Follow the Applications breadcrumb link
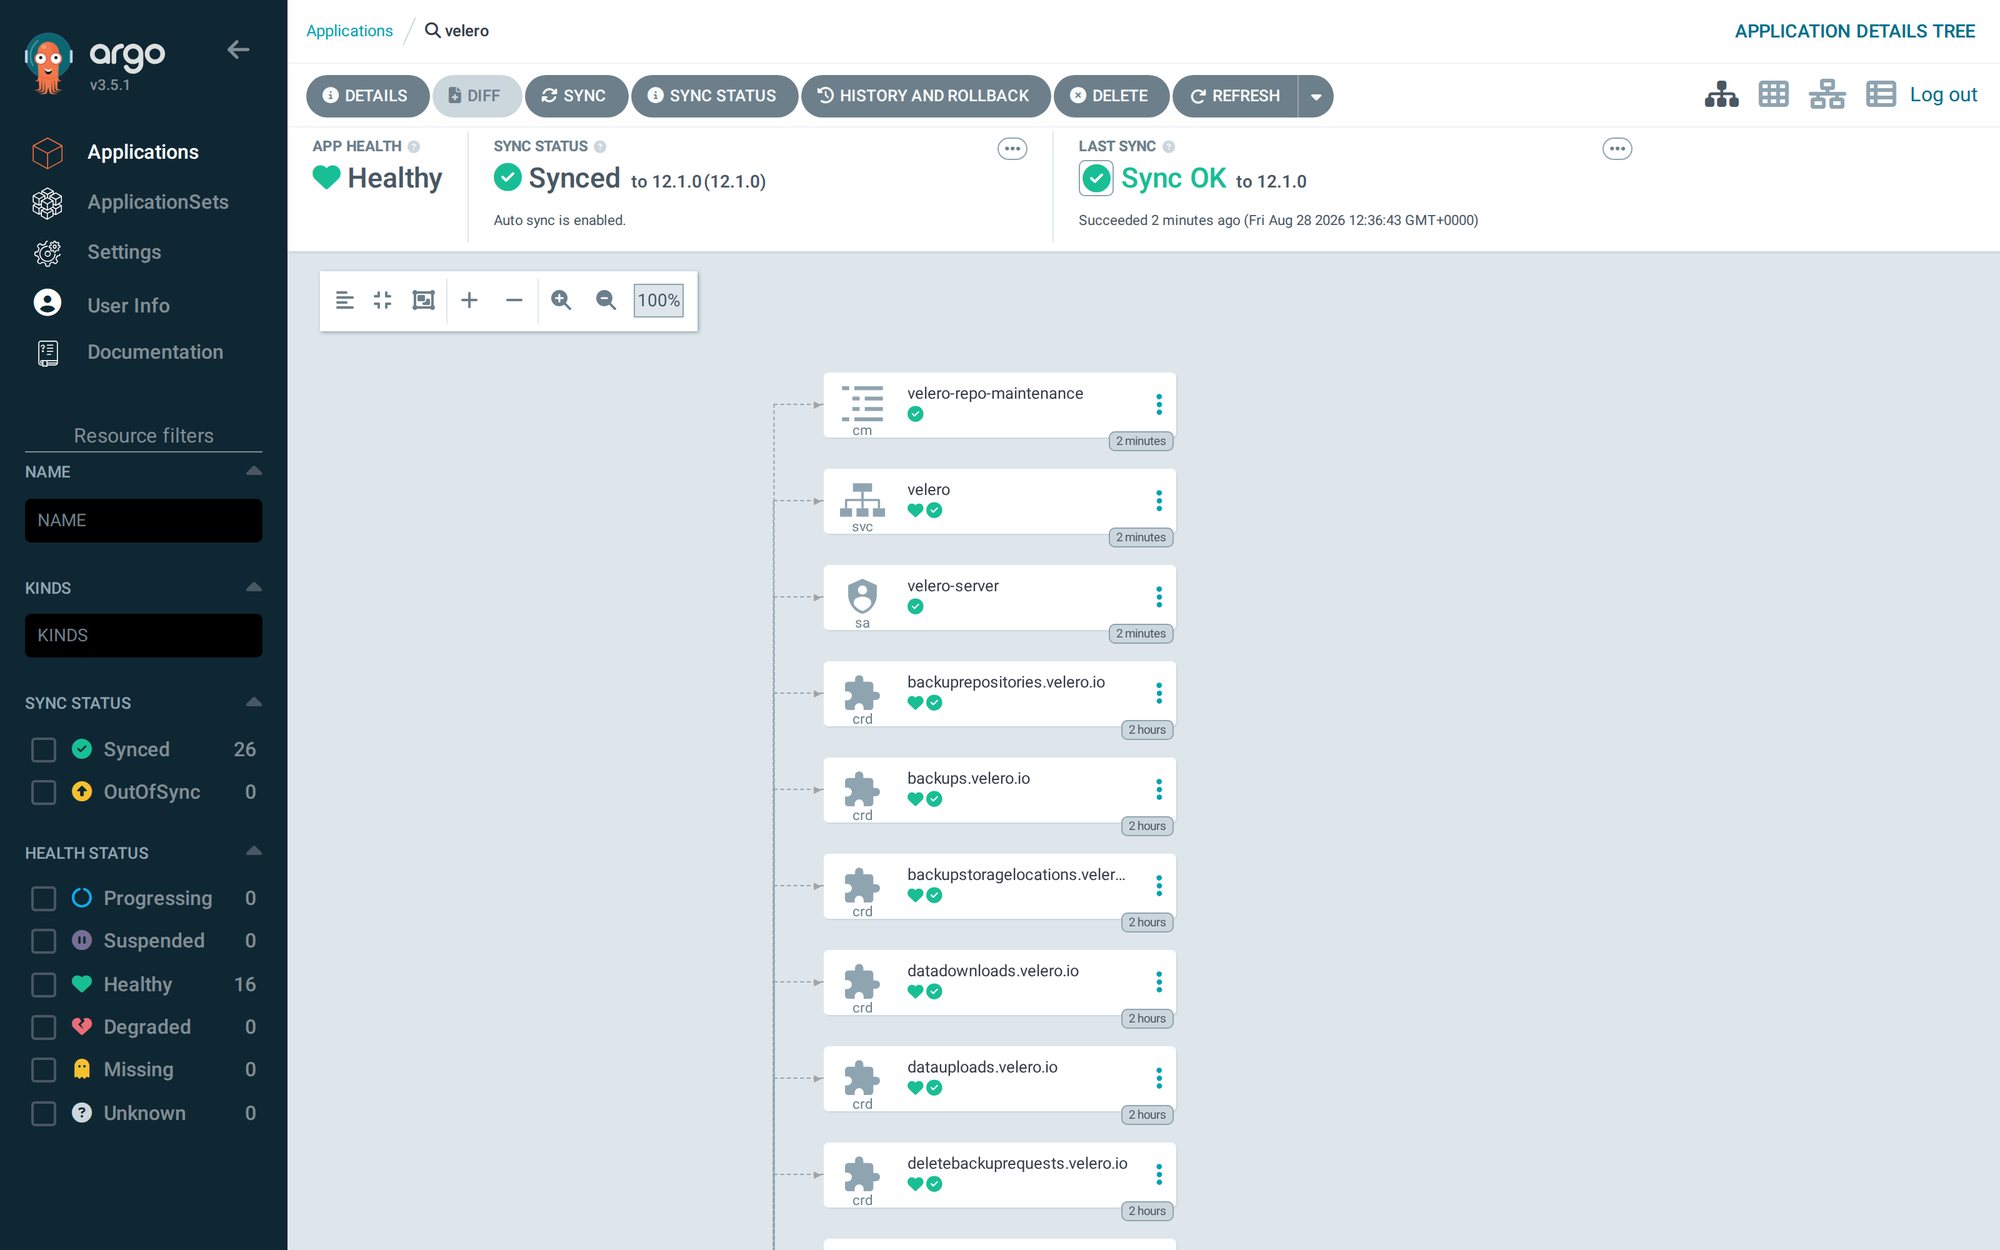 pyautogui.click(x=349, y=31)
